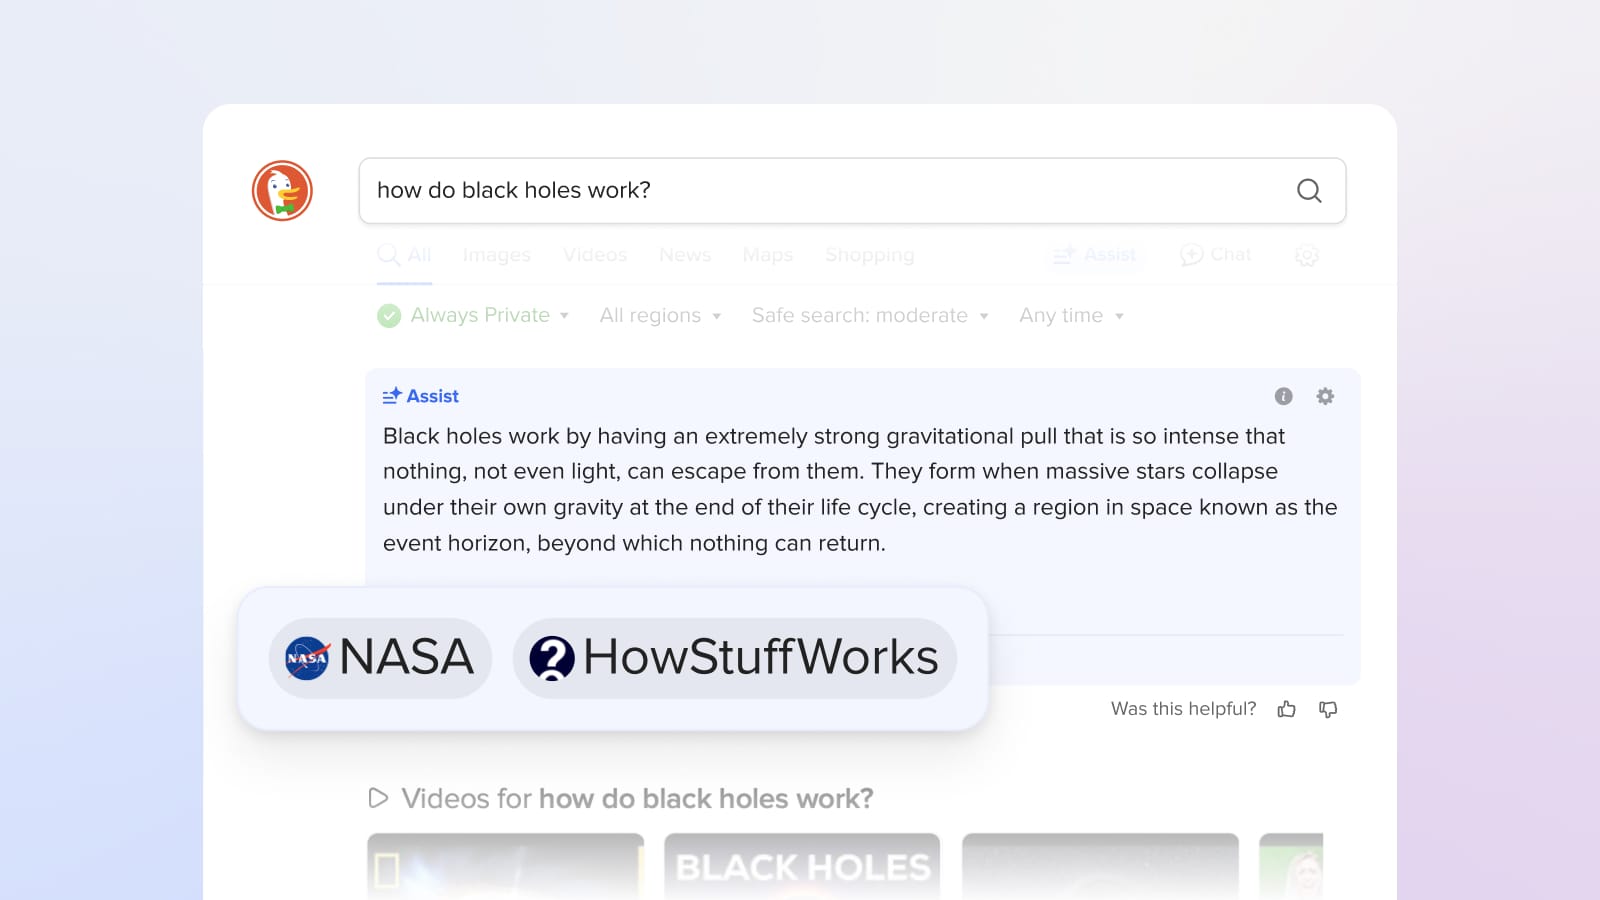The width and height of the screenshot is (1600, 900).
Task: Click the Chat bubble icon
Action: point(1191,255)
